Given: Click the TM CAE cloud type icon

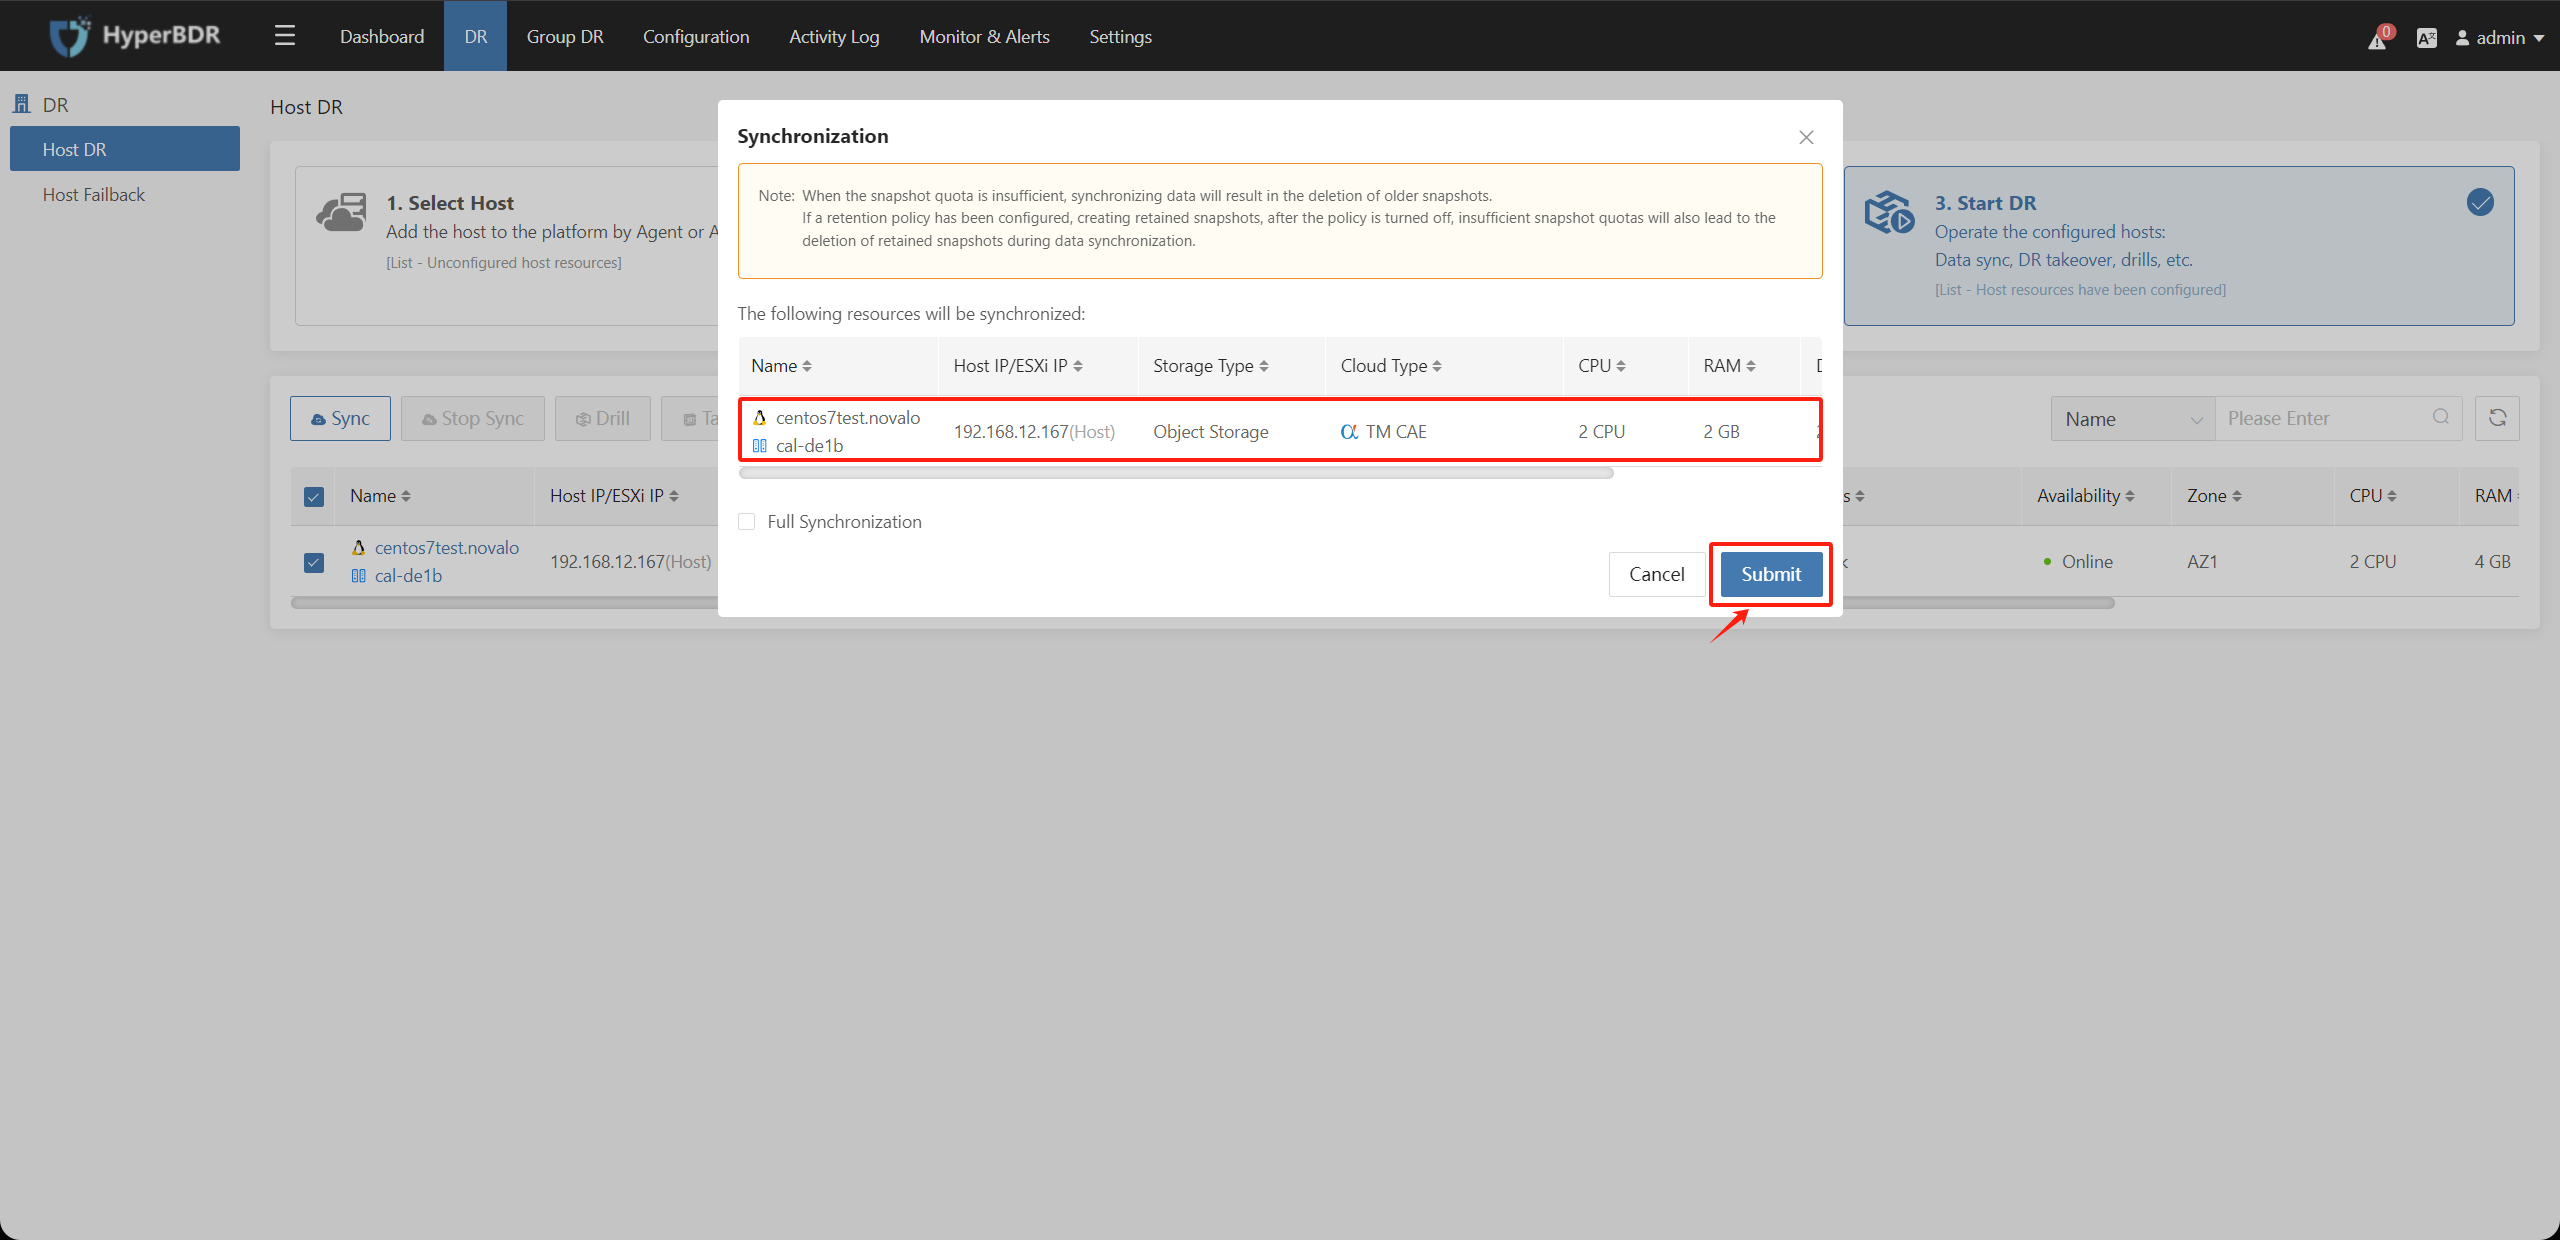Looking at the screenshot, I should click(1349, 432).
